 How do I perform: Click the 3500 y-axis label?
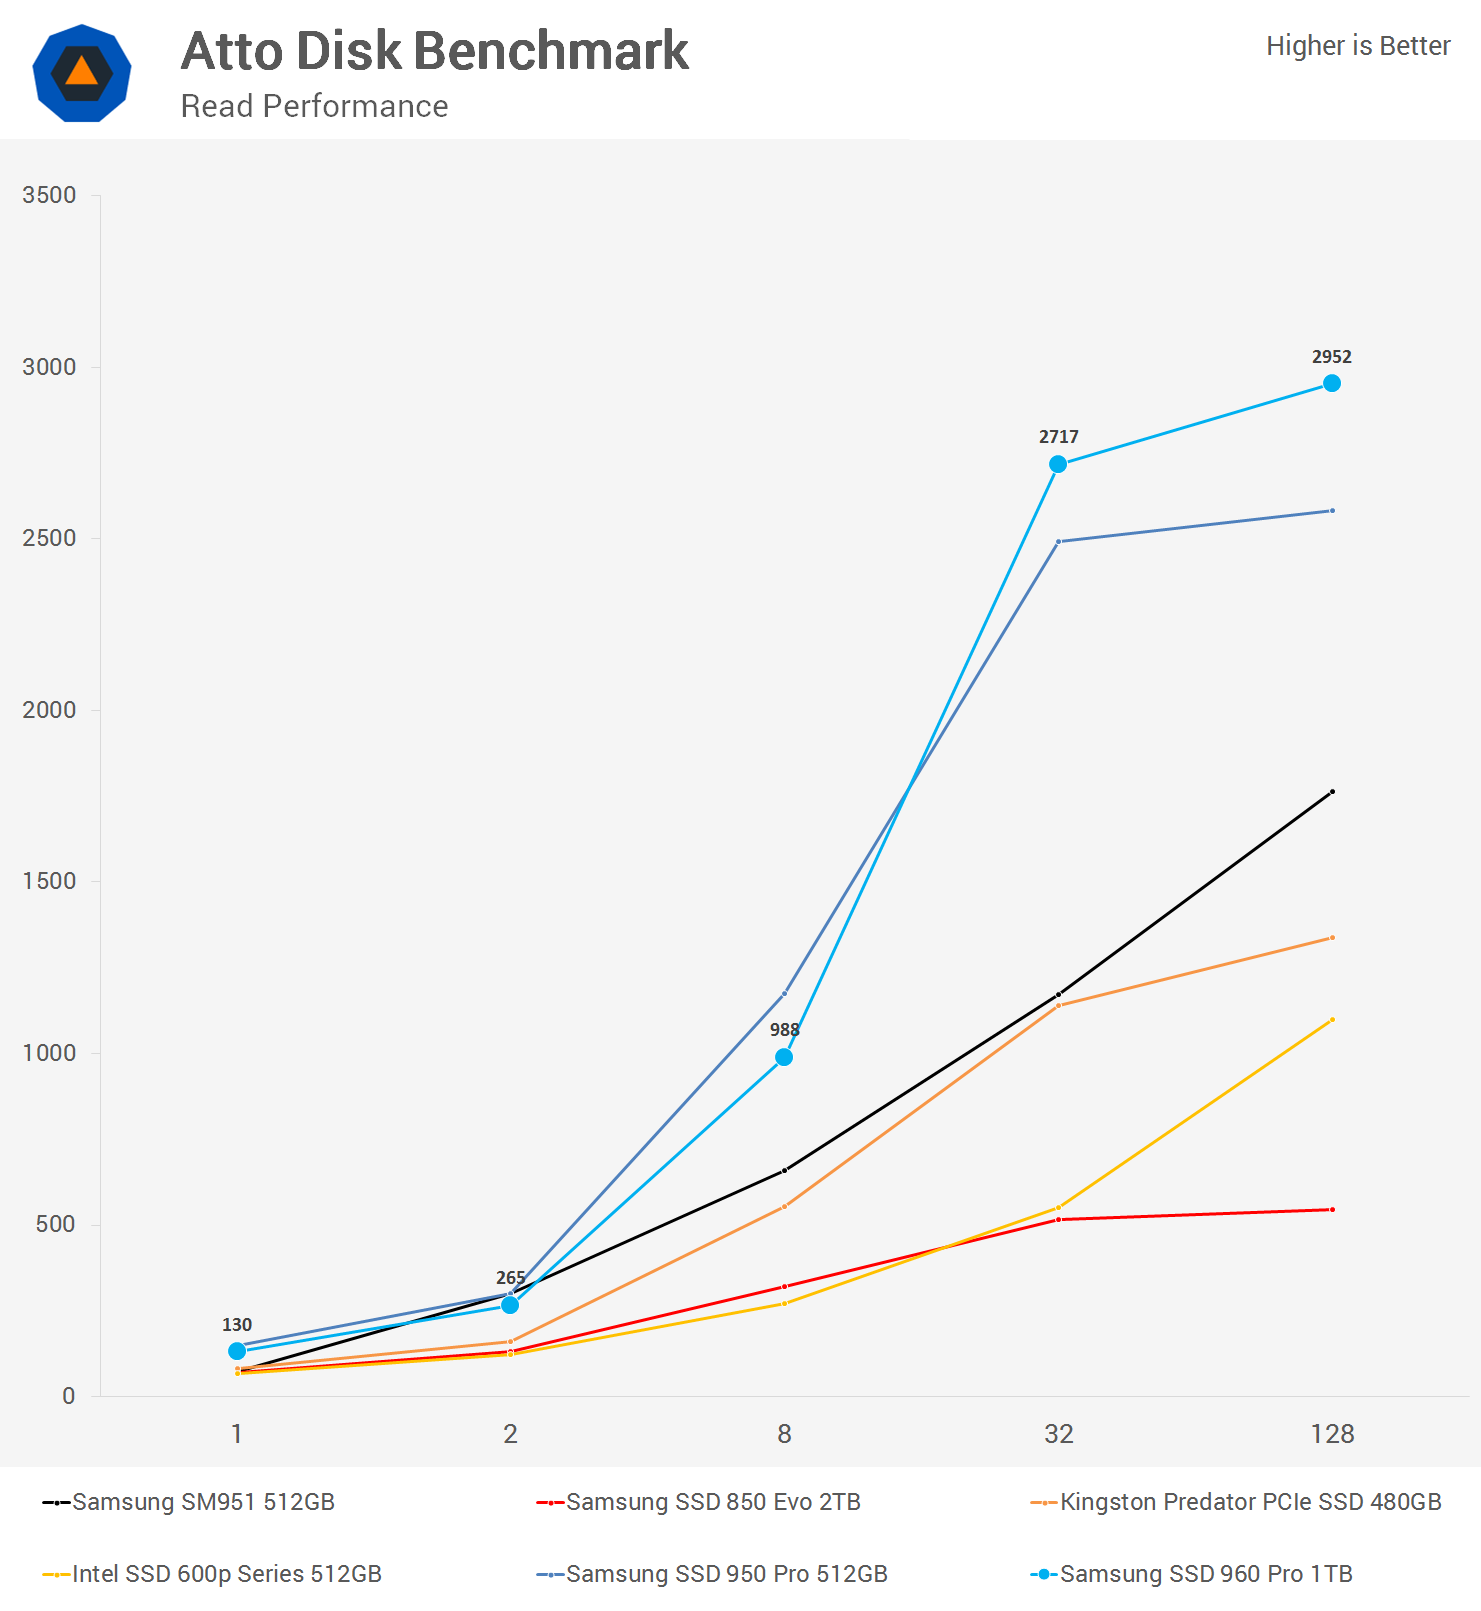(x=49, y=195)
